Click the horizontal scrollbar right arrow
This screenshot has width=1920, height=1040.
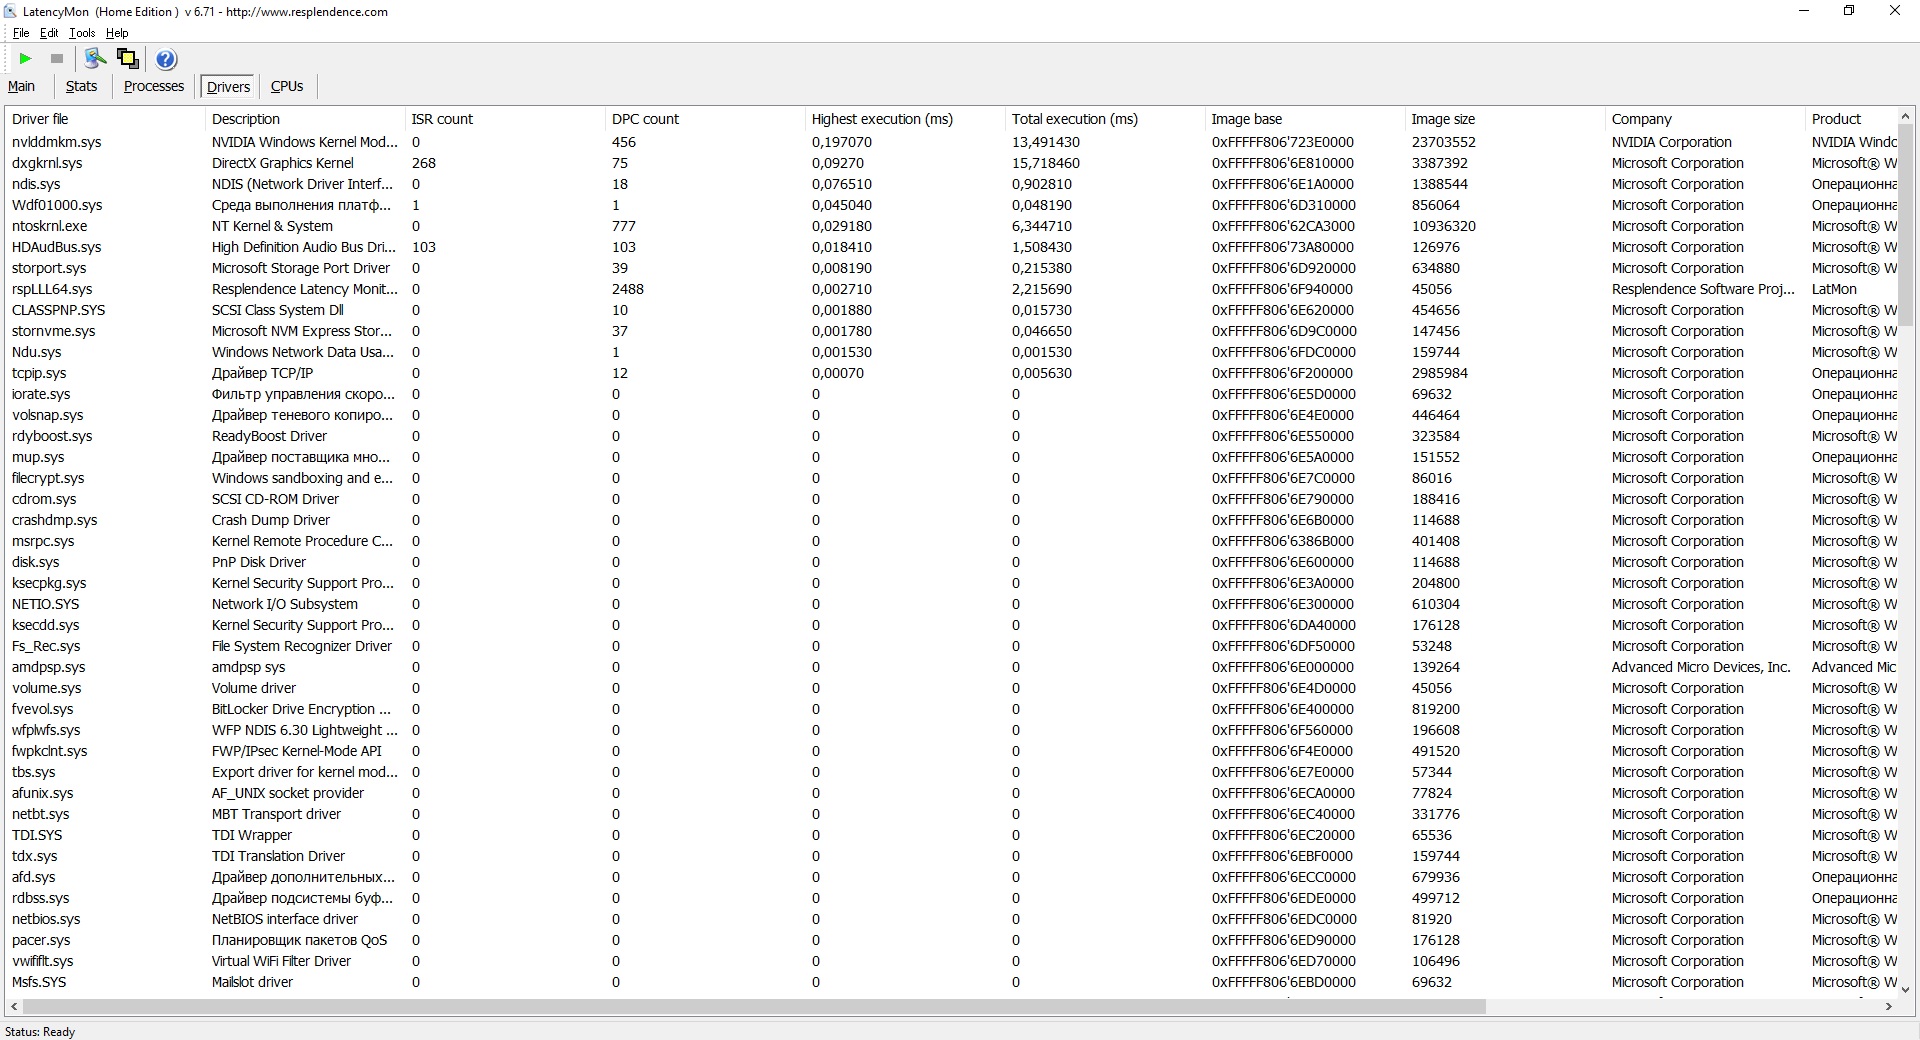pos(1889,1006)
